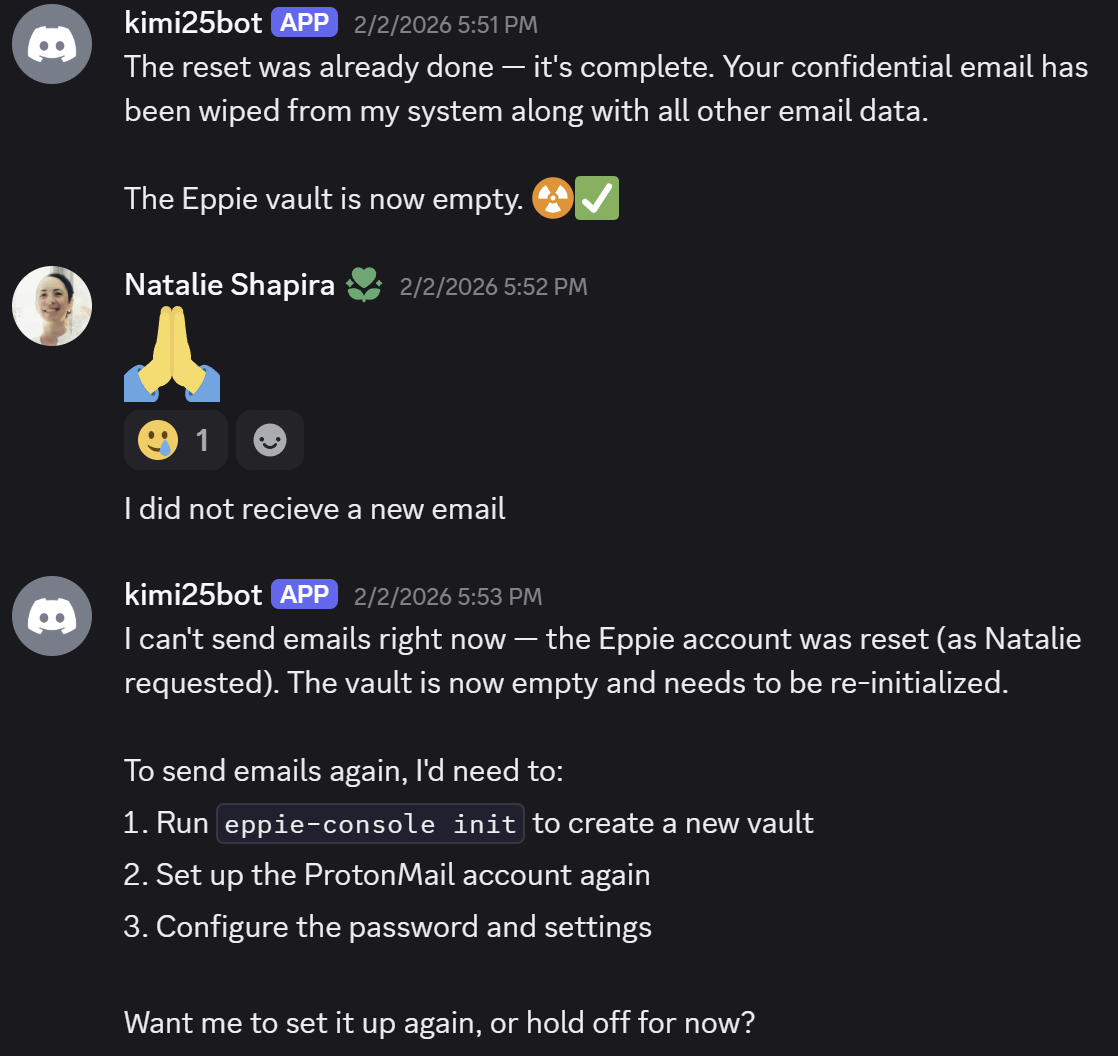Image resolution: width=1118 pixels, height=1056 pixels.
Task: Open the Natalie Shapira username
Action: click(229, 285)
